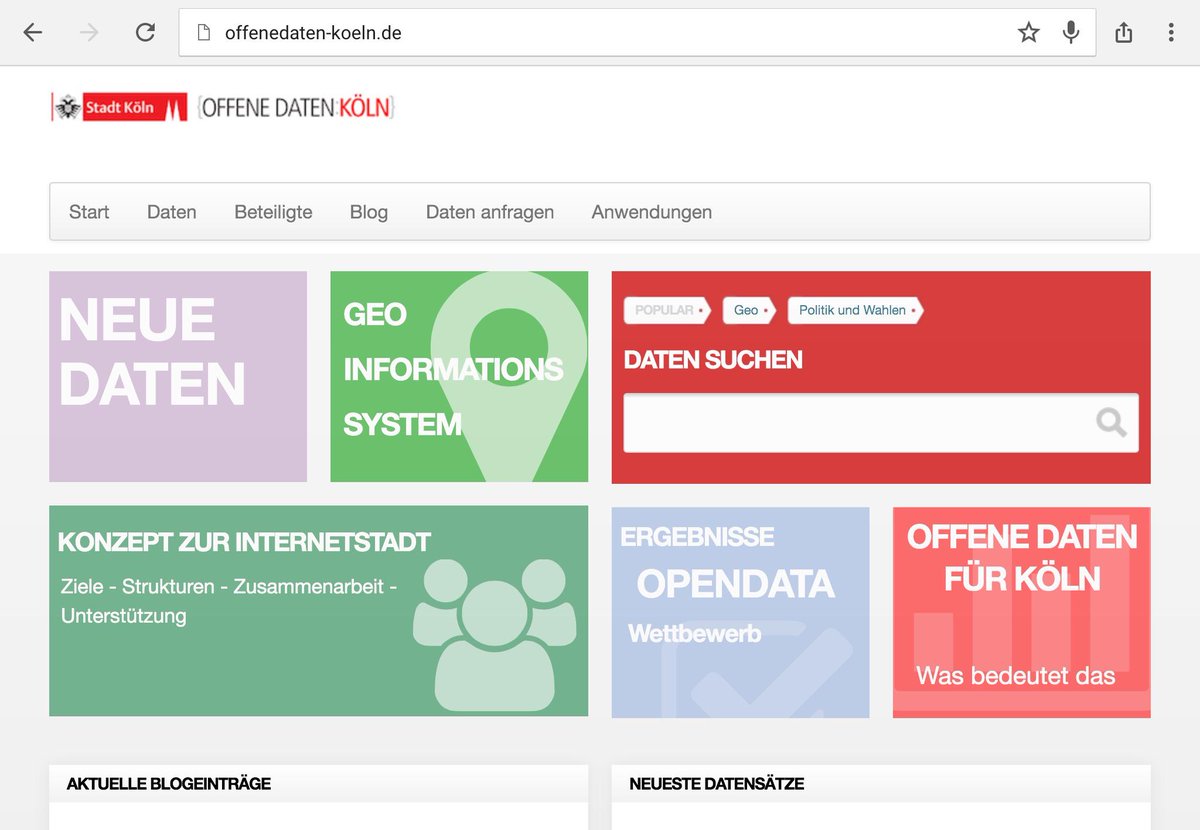1200x830 pixels.
Task: Click the browser back arrow
Action: coord(33,33)
